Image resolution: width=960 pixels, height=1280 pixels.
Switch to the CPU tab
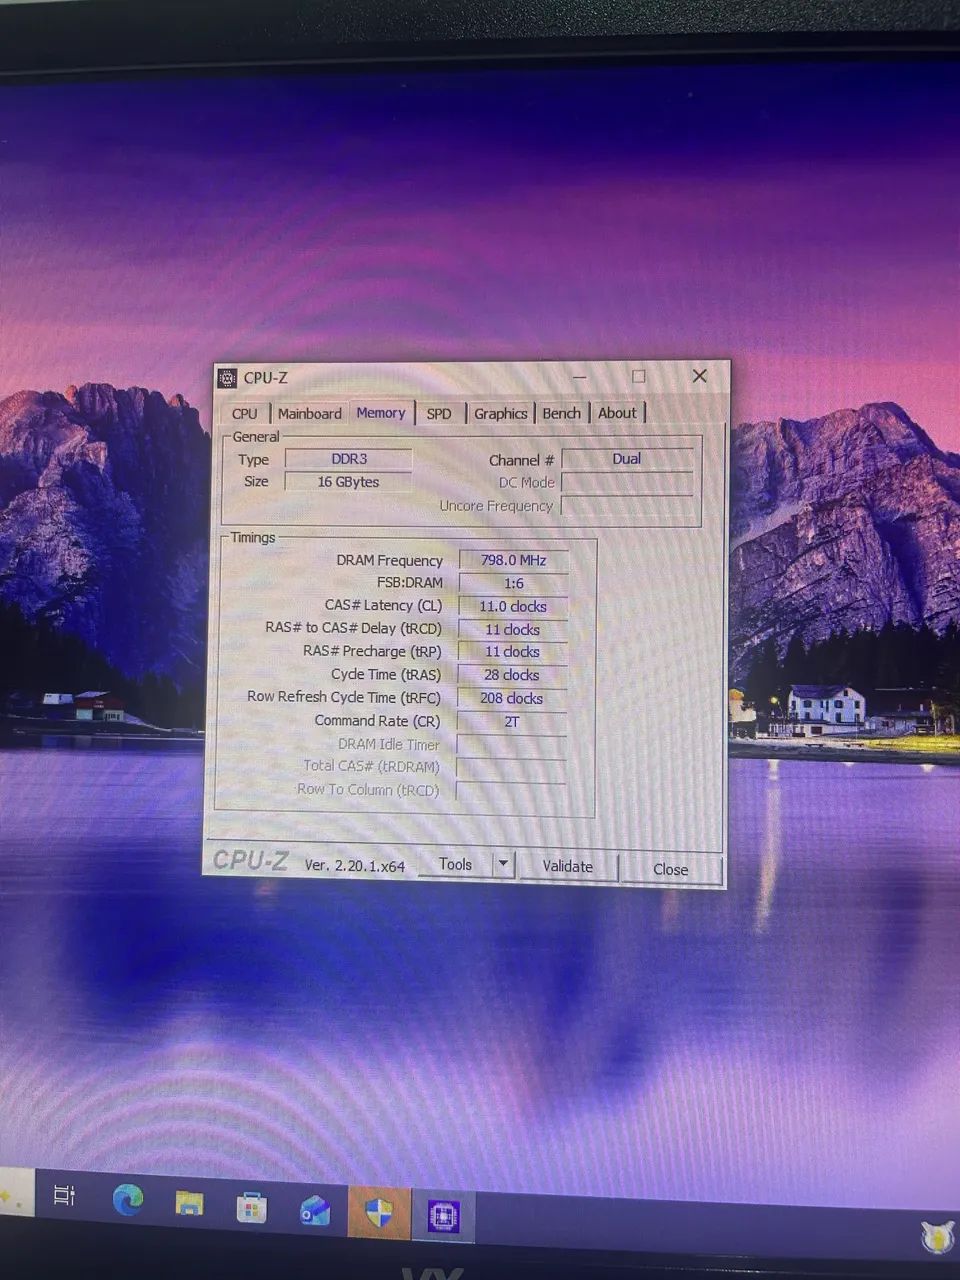[245, 414]
